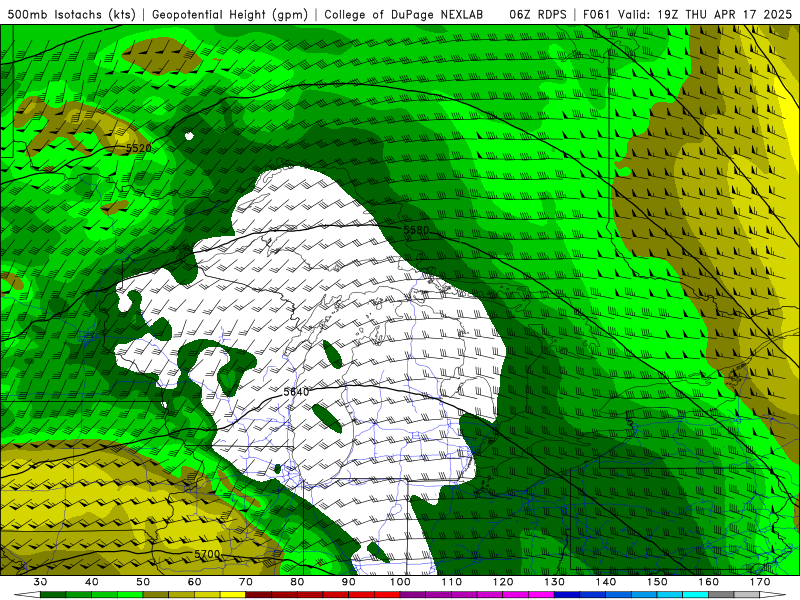
Task: Click the '100' color scale label
Action: click(400, 582)
